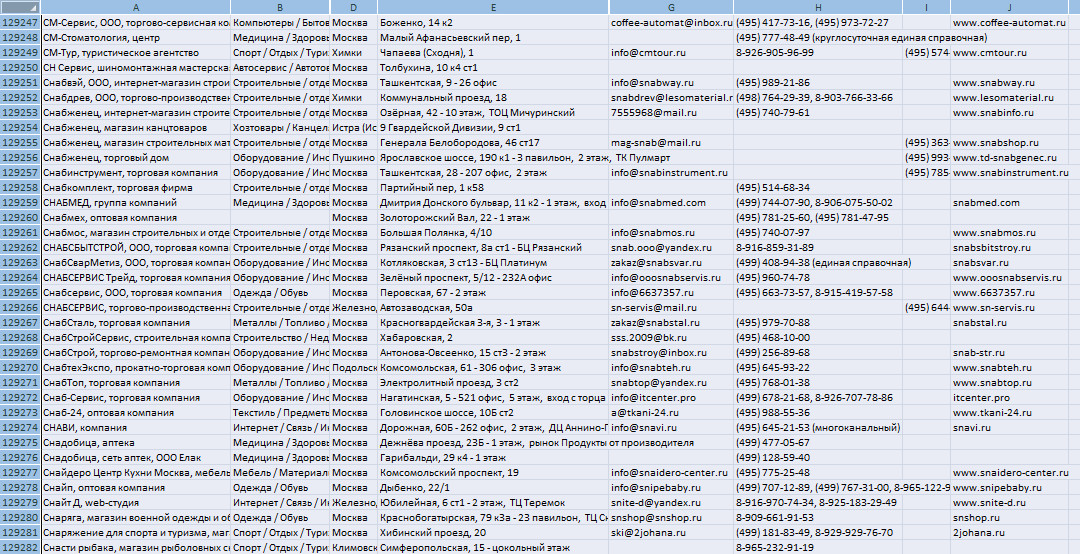Click cell snabtop@yandex.ru
This screenshot has width=1080, height=554.
tap(672, 382)
